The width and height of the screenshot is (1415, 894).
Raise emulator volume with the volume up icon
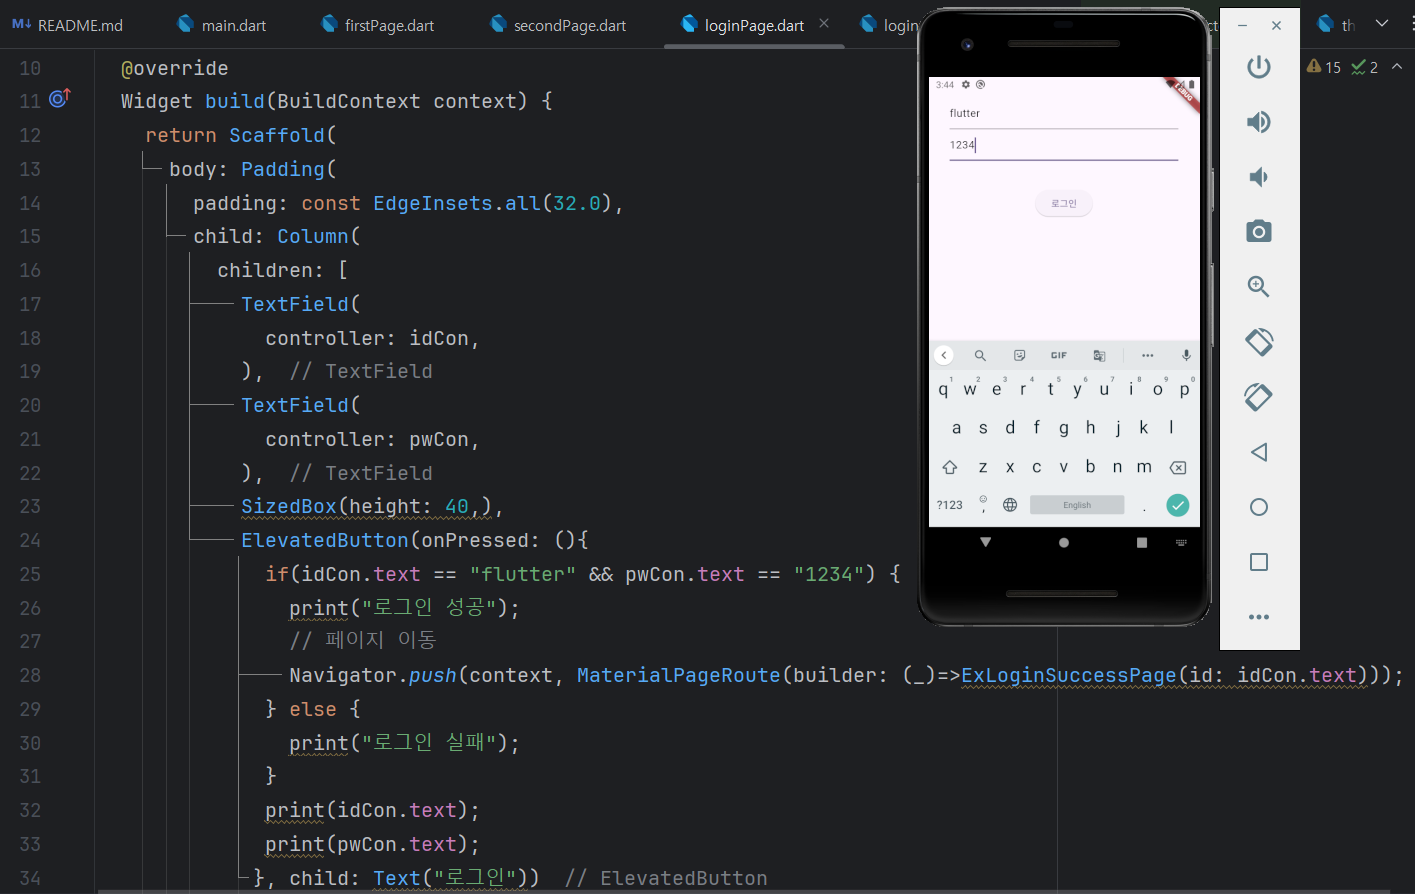1258,122
